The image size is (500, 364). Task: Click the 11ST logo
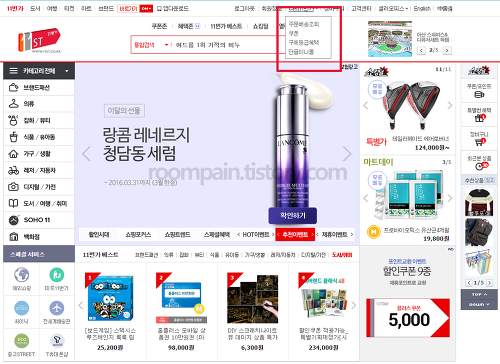39,41
